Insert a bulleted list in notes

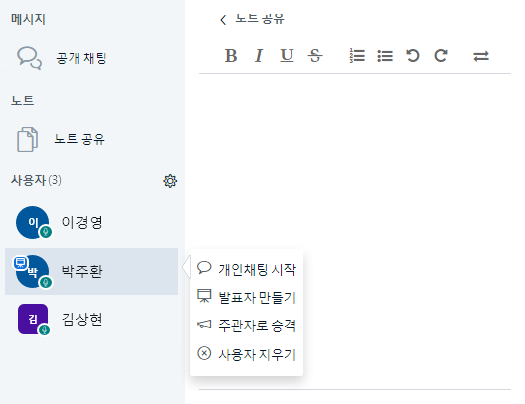[x=385, y=56]
